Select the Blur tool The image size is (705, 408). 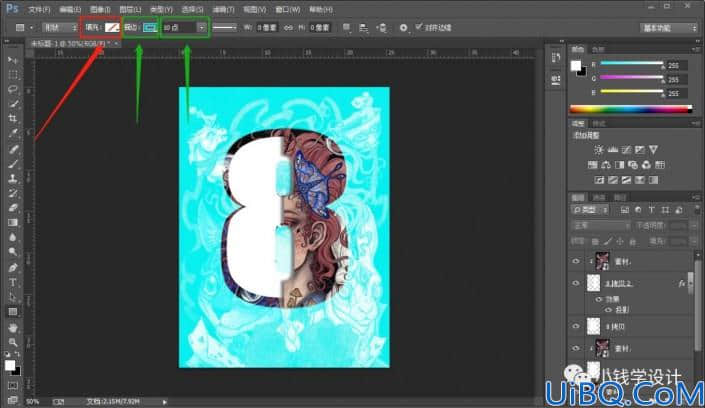[x=13, y=237]
